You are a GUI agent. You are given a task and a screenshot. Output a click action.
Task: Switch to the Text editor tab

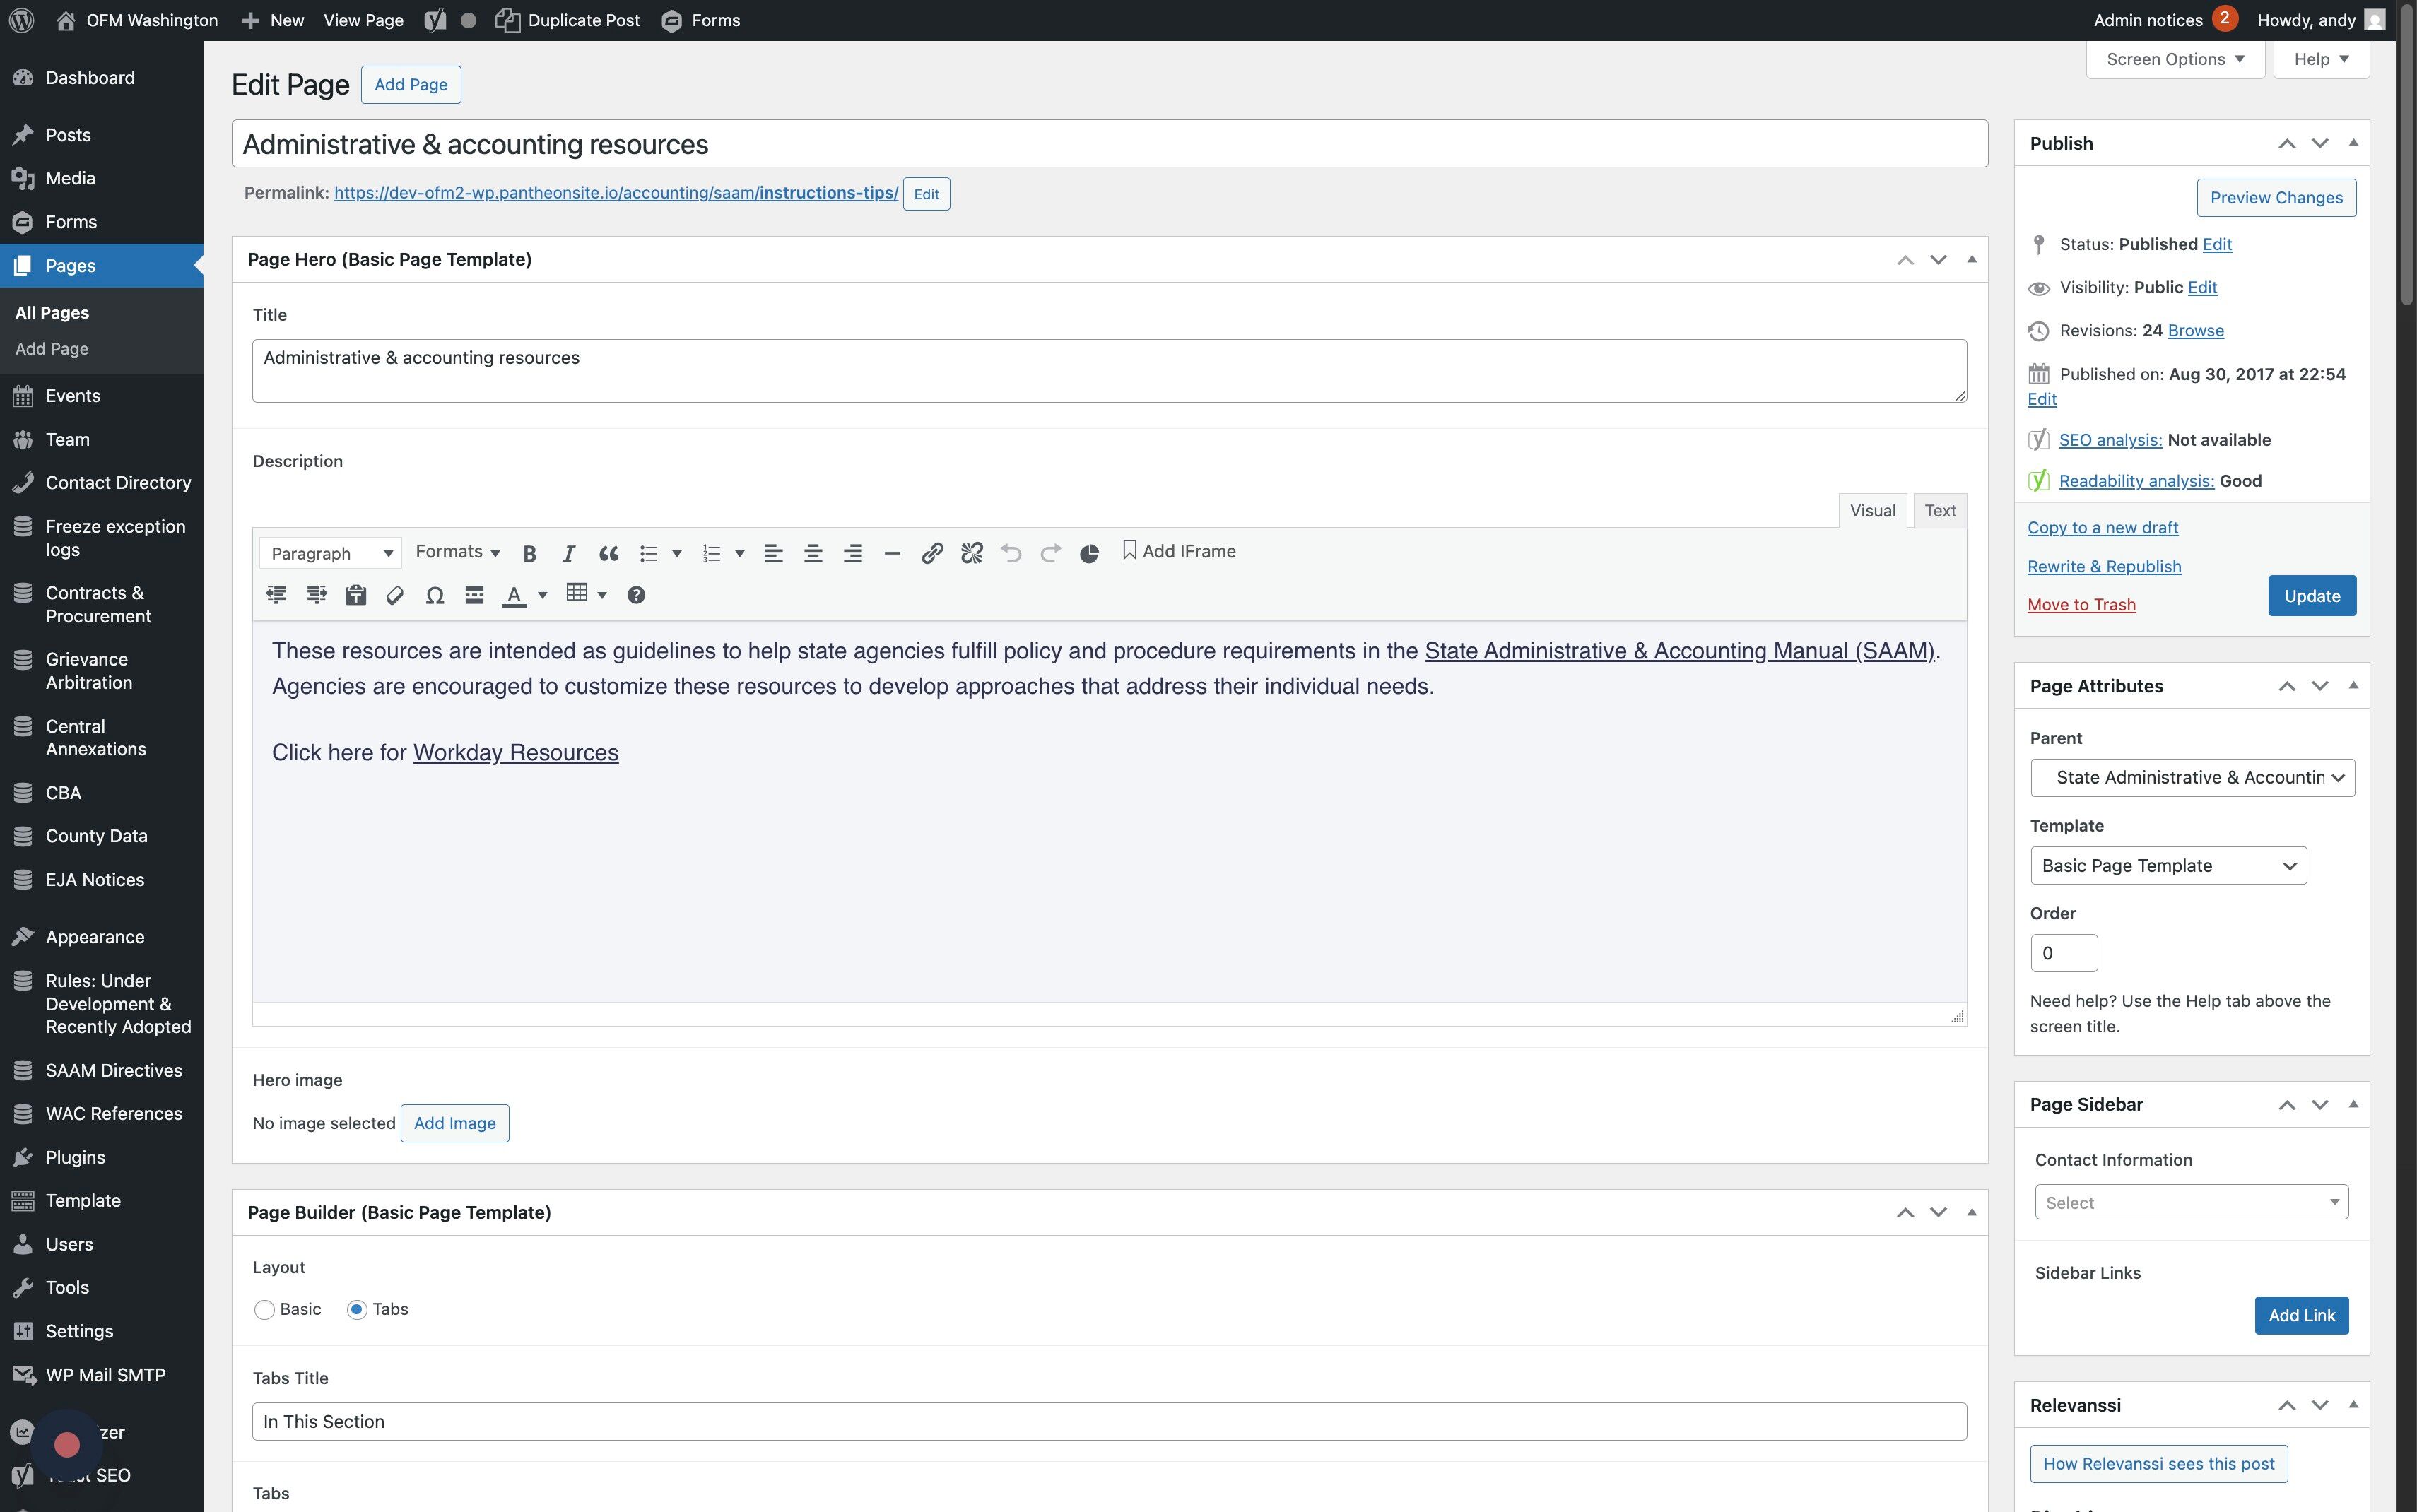pos(1939,511)
